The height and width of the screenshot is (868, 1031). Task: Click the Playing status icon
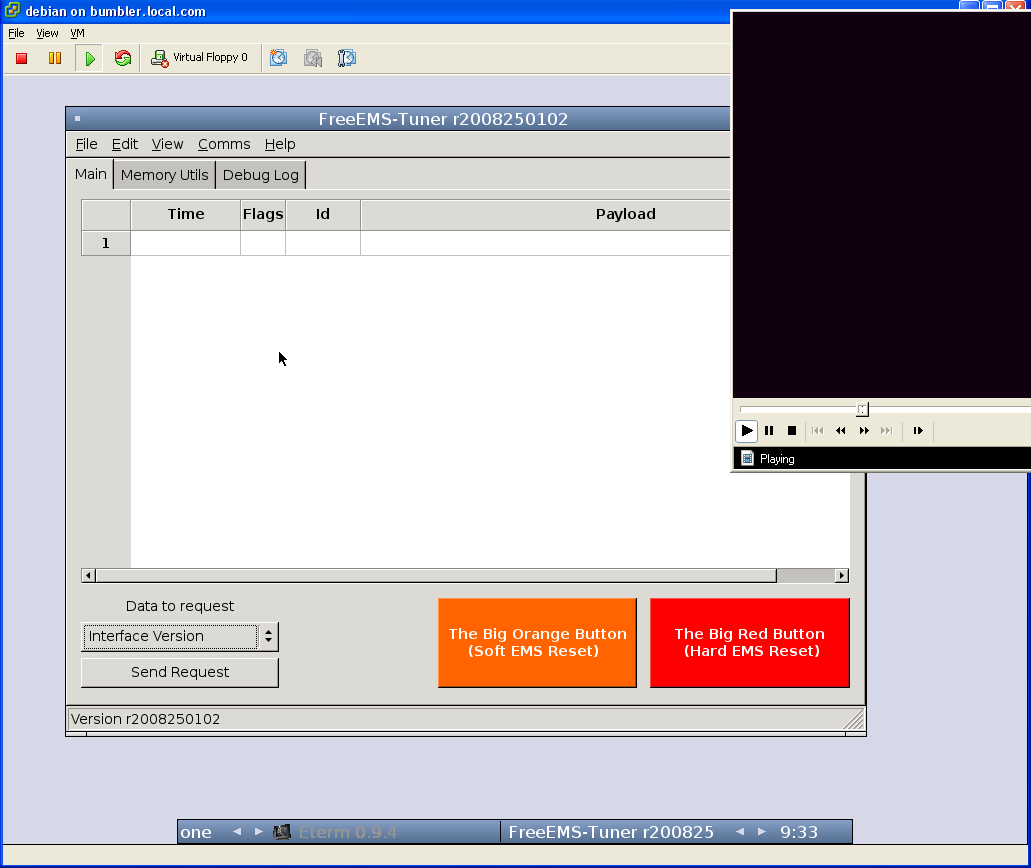click(748, 458)
